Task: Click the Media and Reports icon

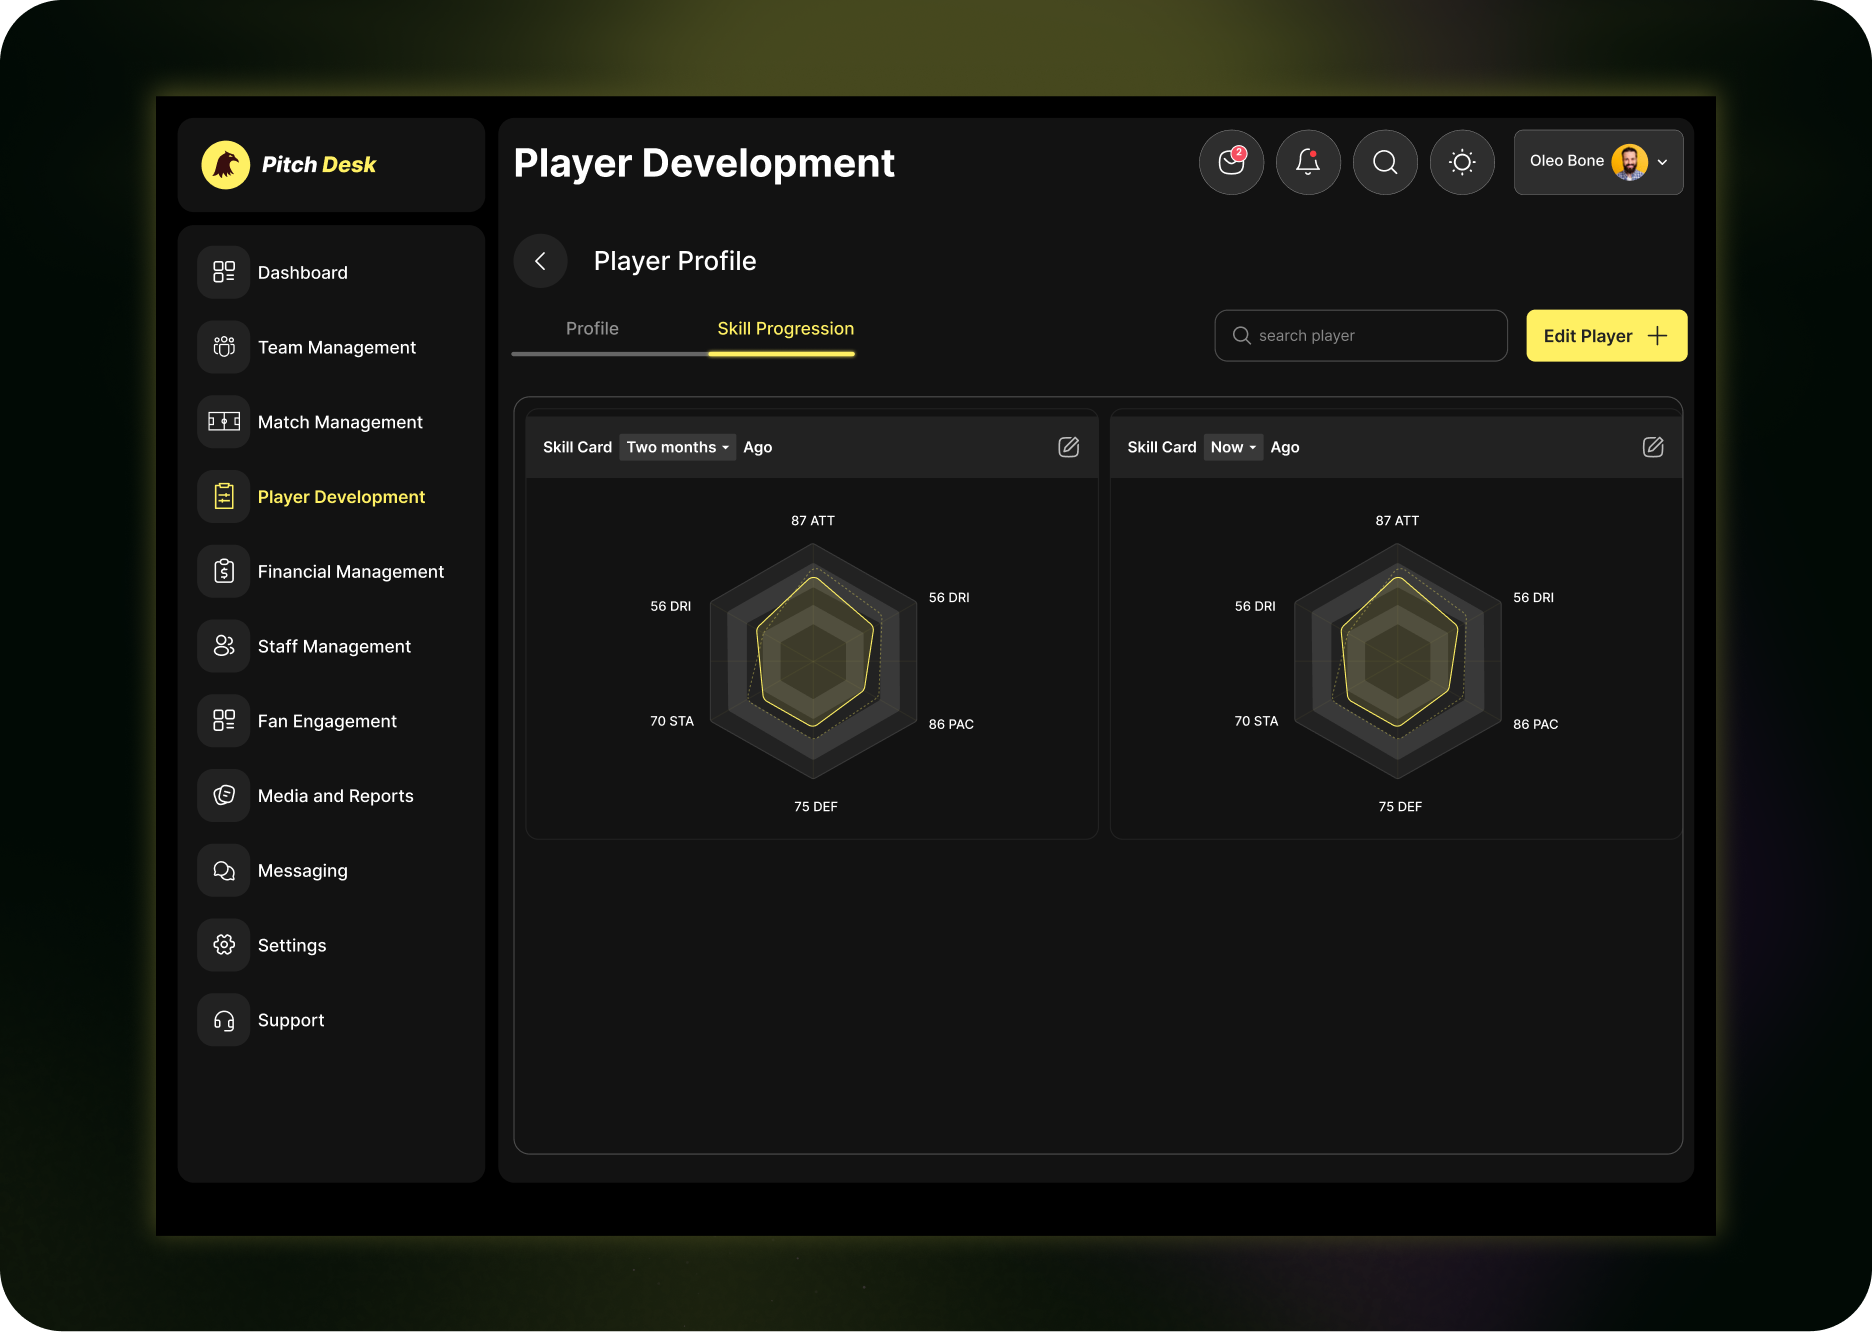Action: [x=224, y=796]
